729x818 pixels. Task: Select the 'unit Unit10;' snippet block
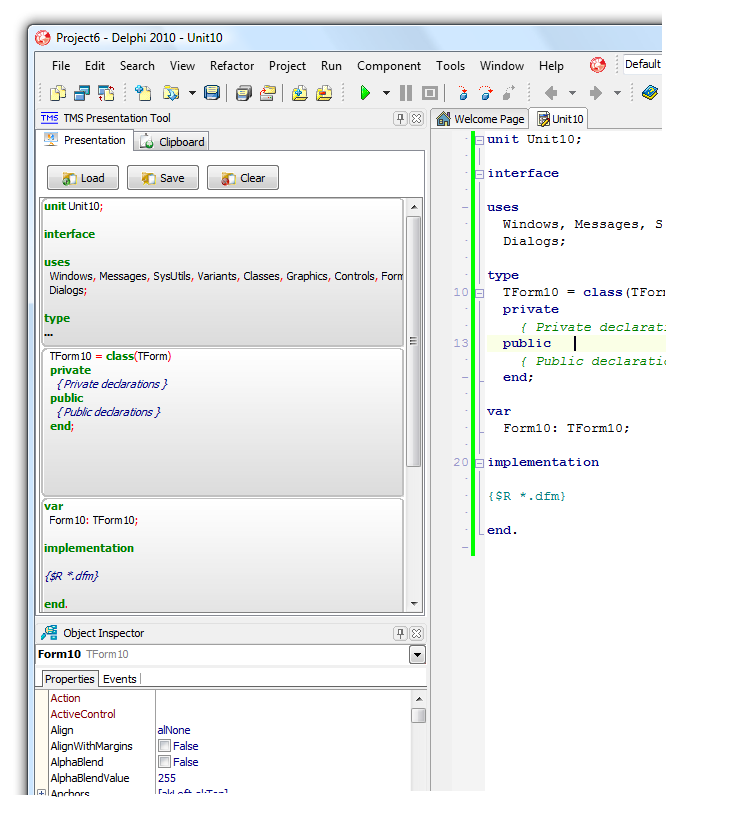click(x=223, y=272)
